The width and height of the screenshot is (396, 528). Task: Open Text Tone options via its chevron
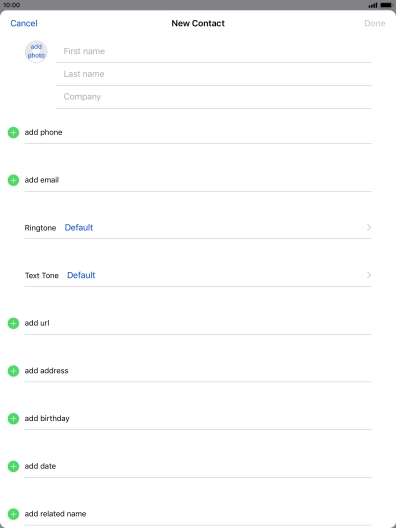click(x=369, y=275)
